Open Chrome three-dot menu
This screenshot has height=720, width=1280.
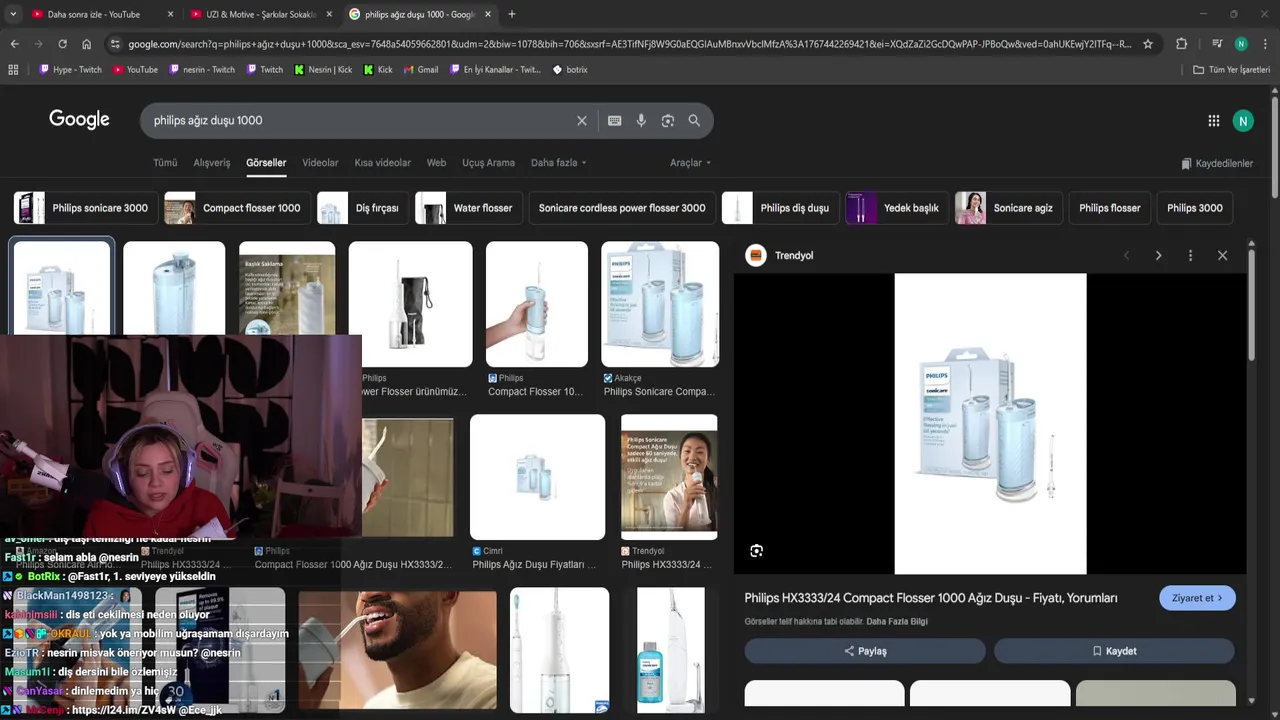(1265, 44)
